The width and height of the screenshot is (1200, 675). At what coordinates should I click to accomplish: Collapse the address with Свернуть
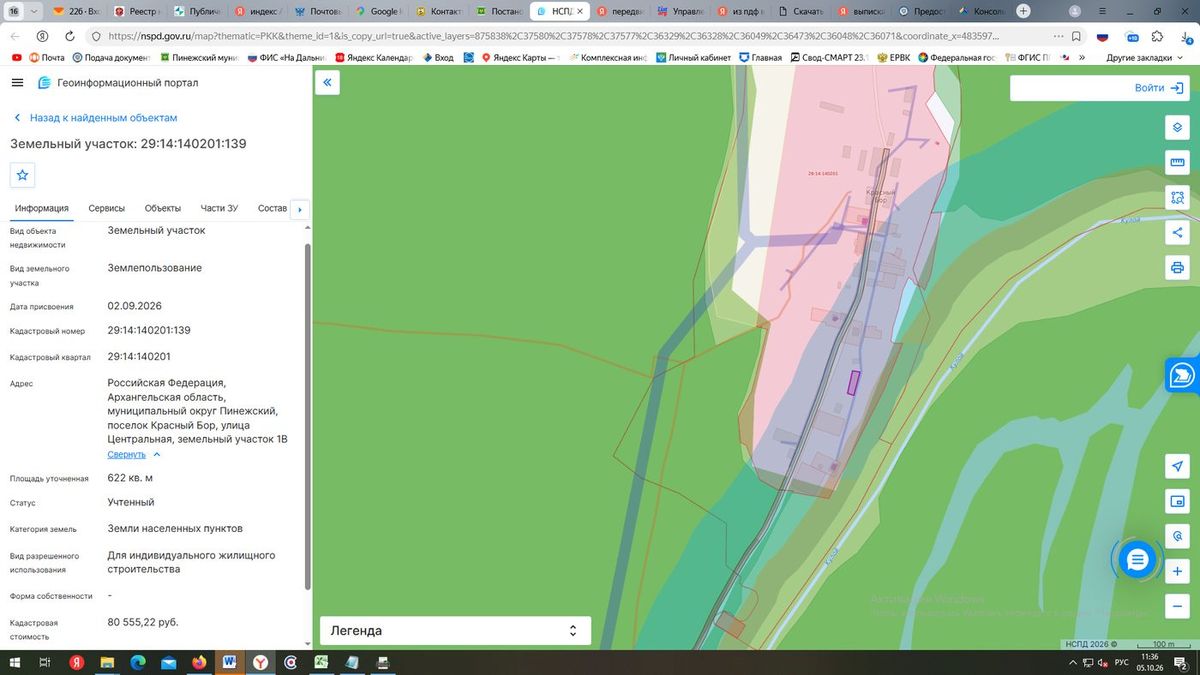coord(134,454)
